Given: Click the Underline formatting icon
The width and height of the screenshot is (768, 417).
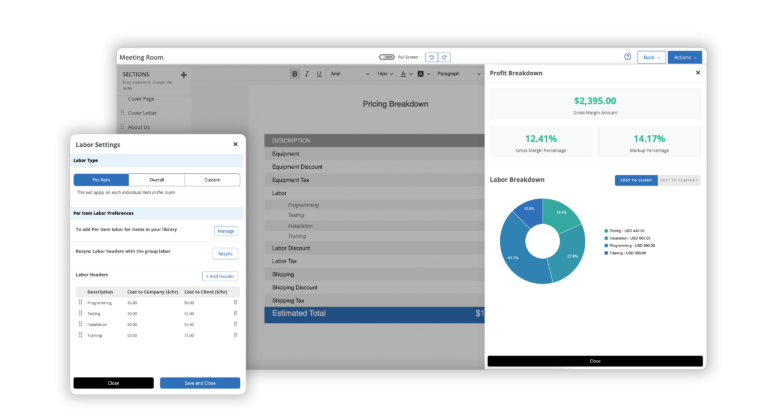Looking at the screenshot, I should (x=319, y=73).
